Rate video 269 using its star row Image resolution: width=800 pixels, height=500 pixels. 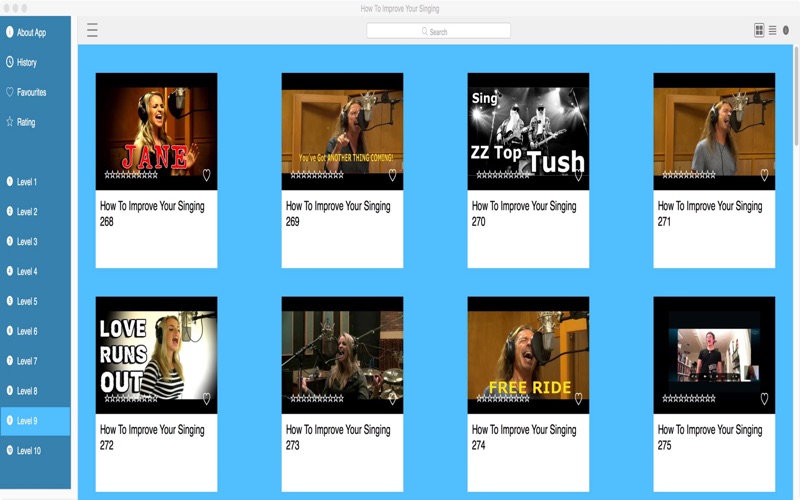317,175
